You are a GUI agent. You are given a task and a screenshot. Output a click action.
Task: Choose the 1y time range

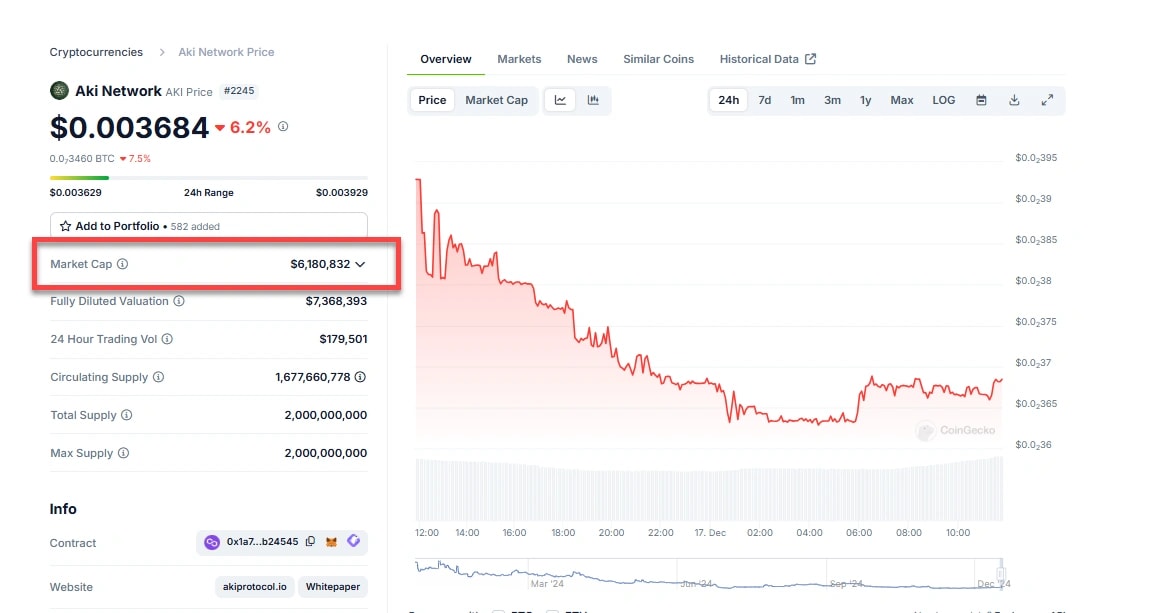[865, 100]
